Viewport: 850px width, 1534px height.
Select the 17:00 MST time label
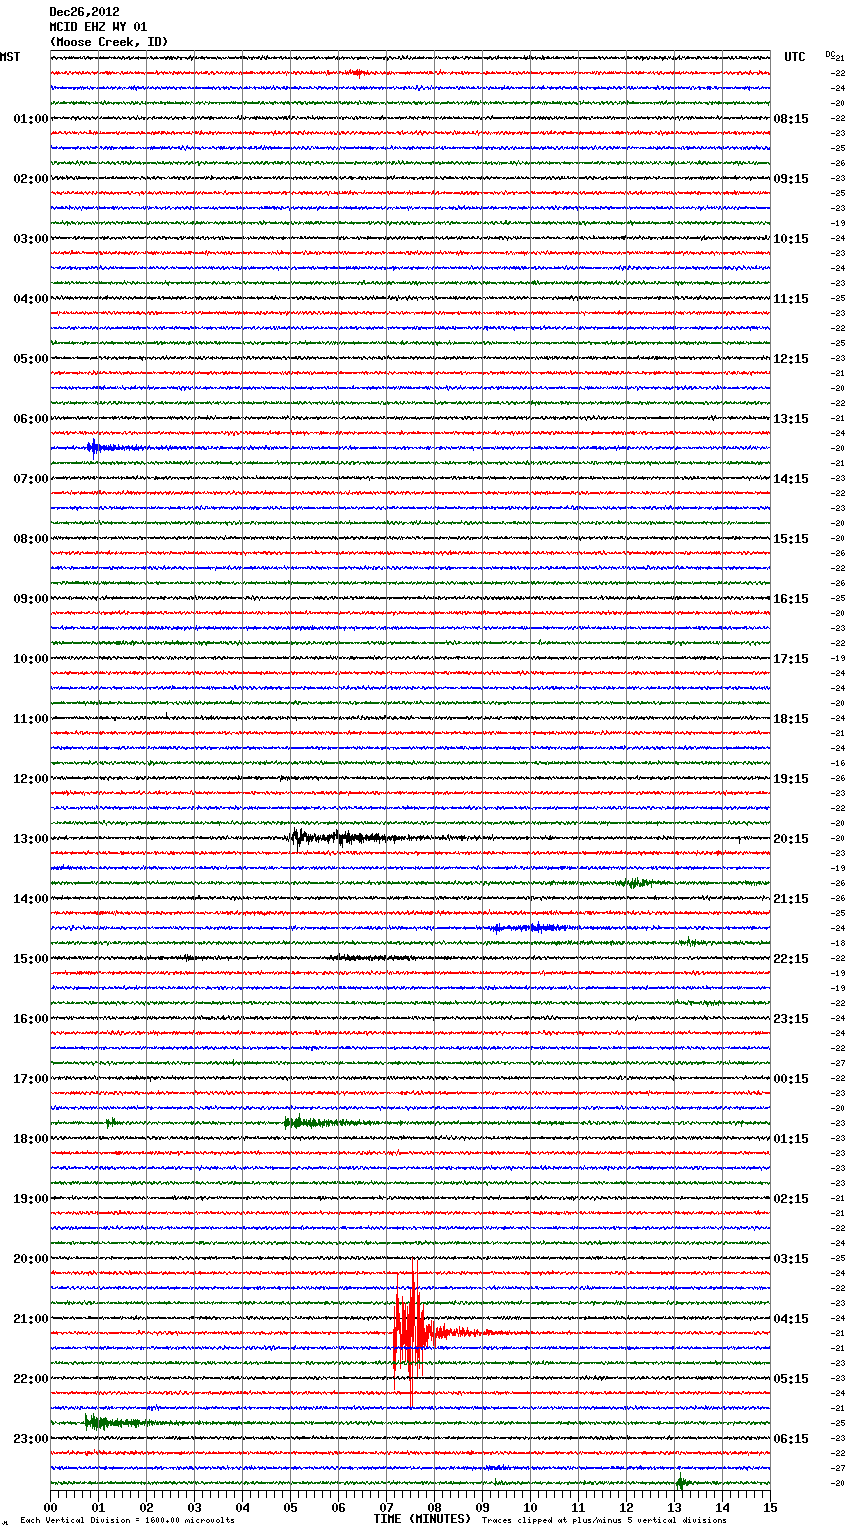(31, 1079)
